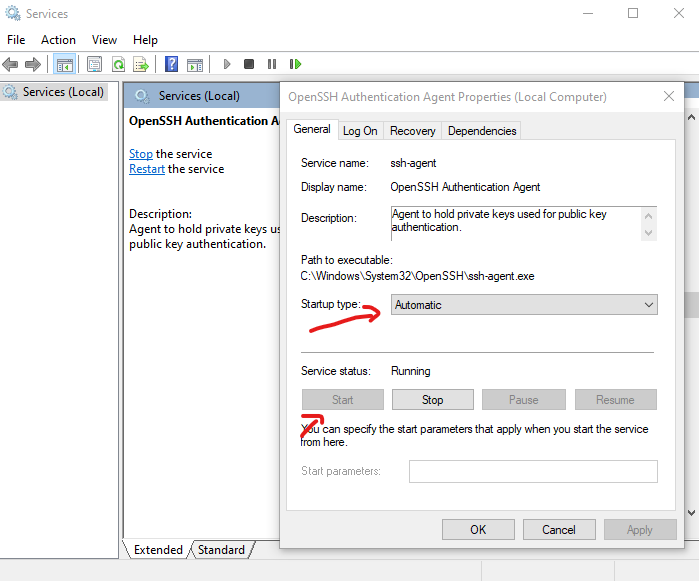Switch to the Log On tab

click(360, 131)
